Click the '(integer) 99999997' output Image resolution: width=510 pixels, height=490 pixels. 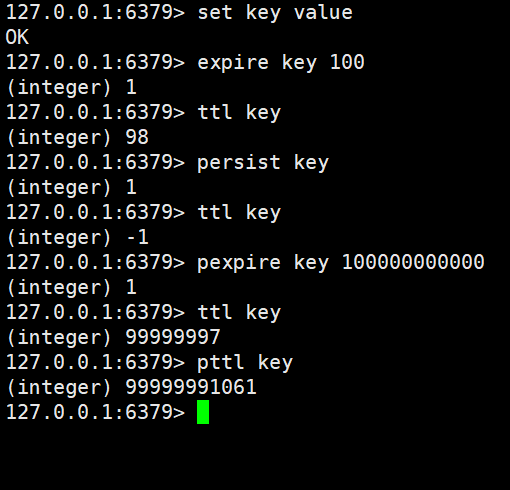tap(113, 337)
